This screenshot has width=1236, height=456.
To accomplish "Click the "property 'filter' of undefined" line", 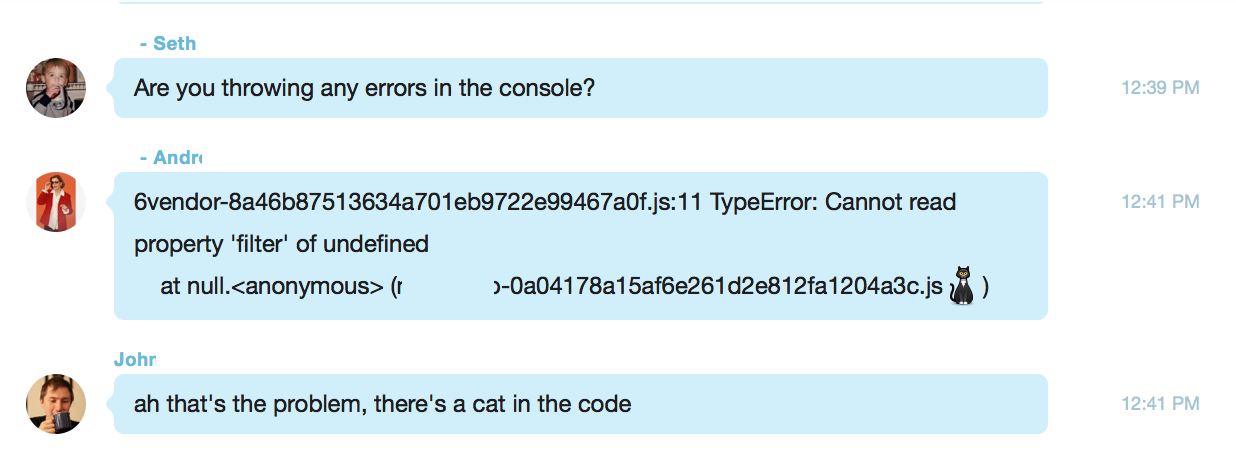I will pyautogui.click(x=281, y=244).
